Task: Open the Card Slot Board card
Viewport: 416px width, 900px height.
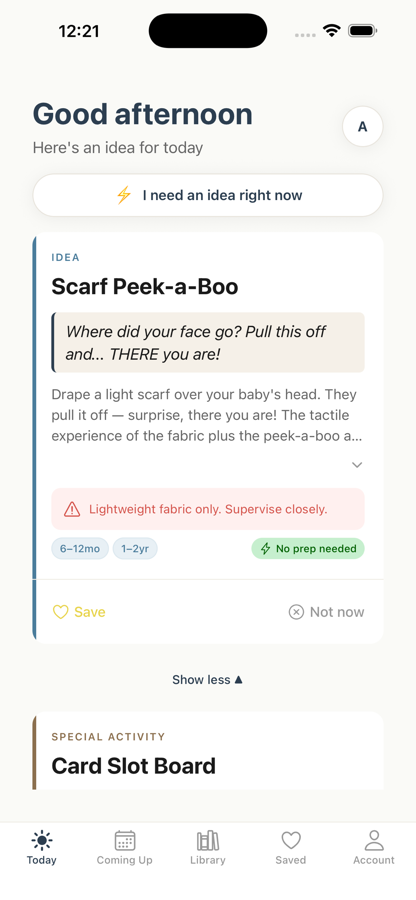Action: coord(208,751)
